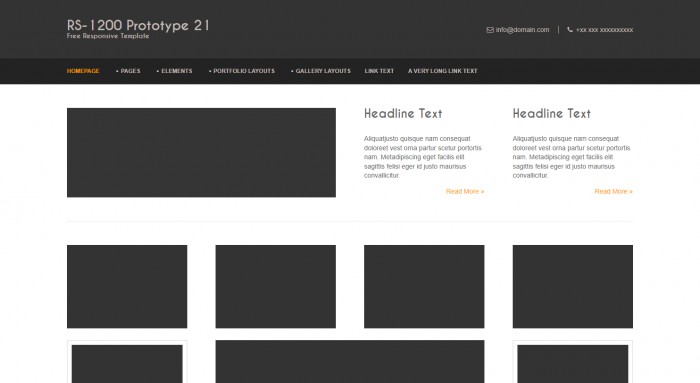This screenshot has height=383, width=700.
Task: Follow the first Read More link
Action: (465, 192)
